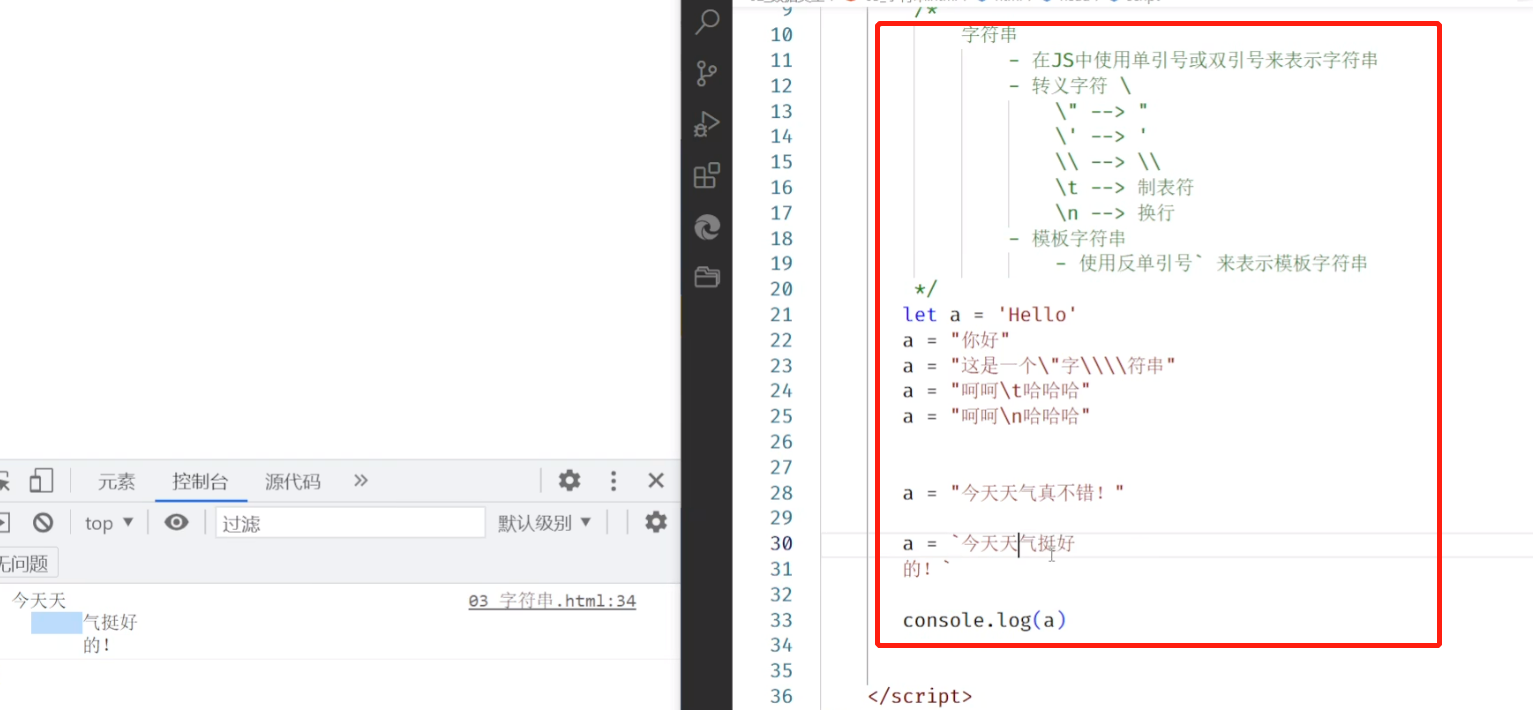Open the Edge browser tools icon
Viewport: 1533px width, 710px height.
[707, 228]
